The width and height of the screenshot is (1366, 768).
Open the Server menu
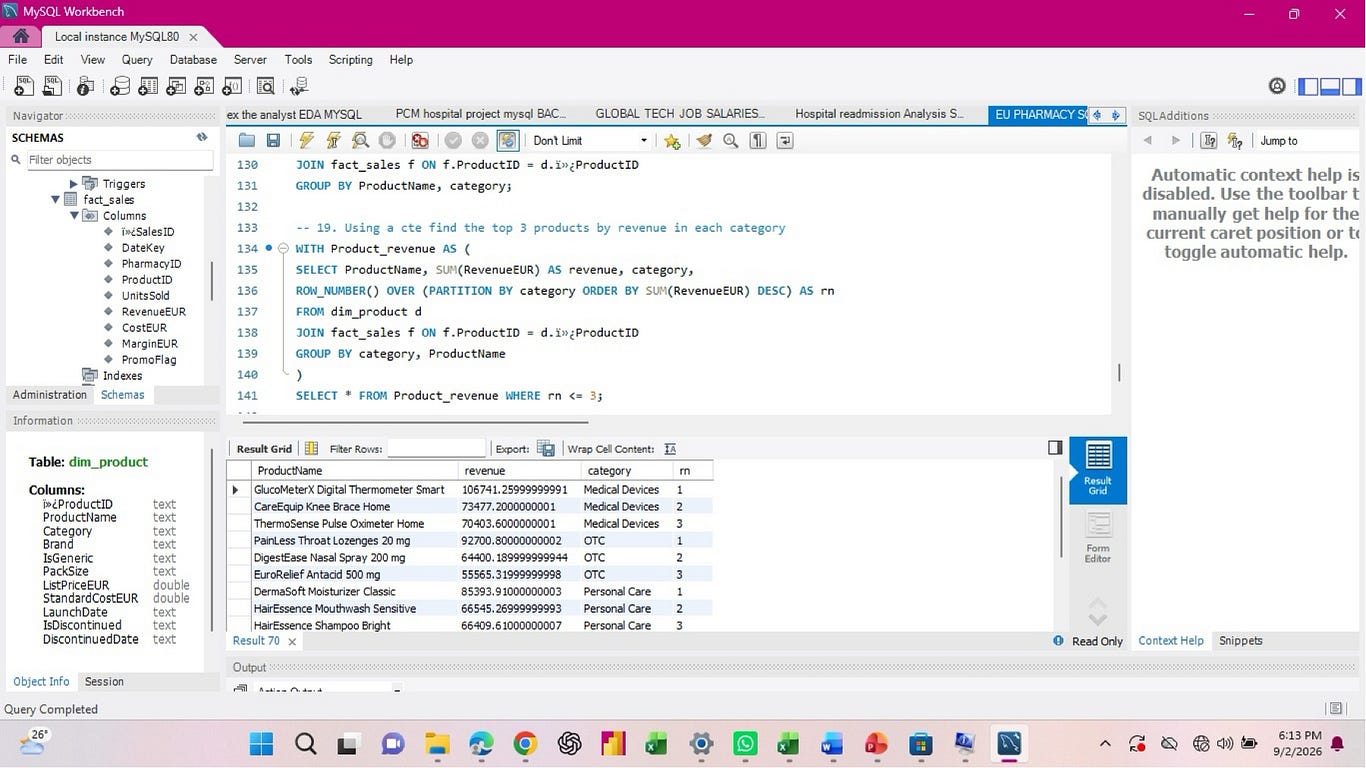pos(250,60)
